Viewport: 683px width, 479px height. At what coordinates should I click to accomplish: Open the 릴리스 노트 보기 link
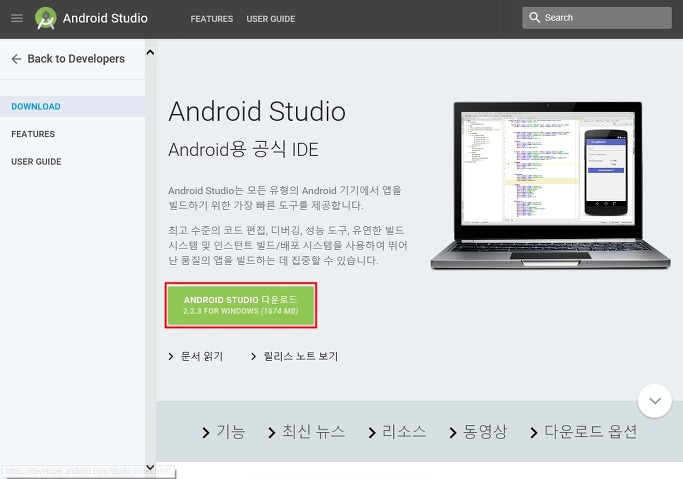coord(295,357)
